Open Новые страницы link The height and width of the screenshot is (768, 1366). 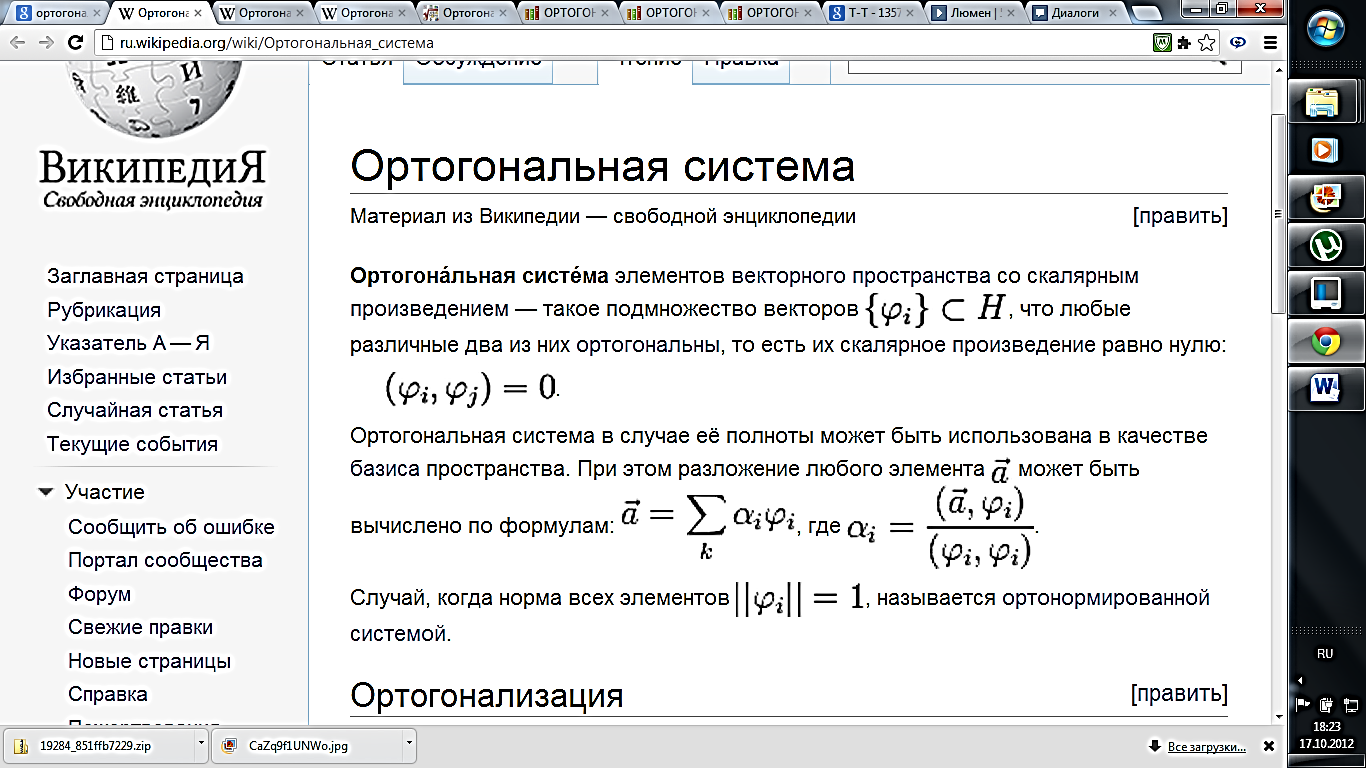[149, 661]
